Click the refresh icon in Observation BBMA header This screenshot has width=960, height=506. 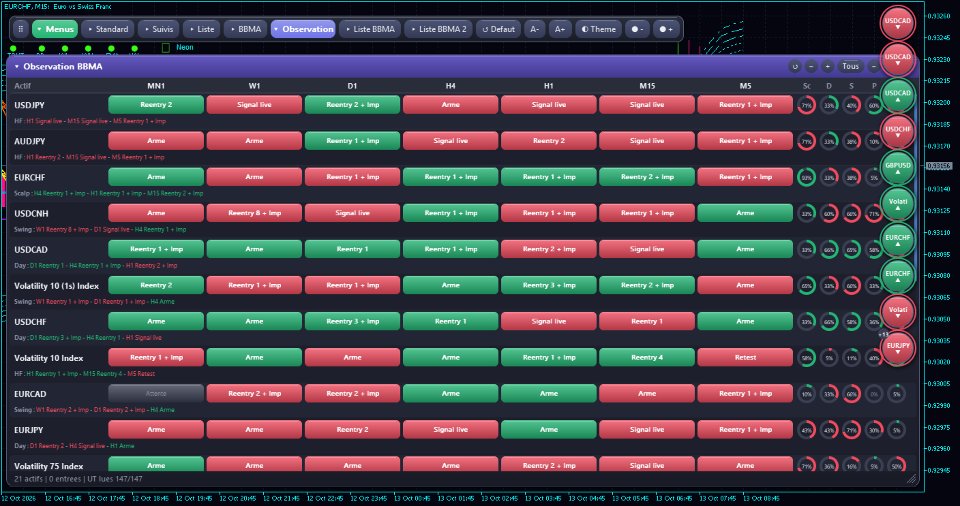click(795, 66)
